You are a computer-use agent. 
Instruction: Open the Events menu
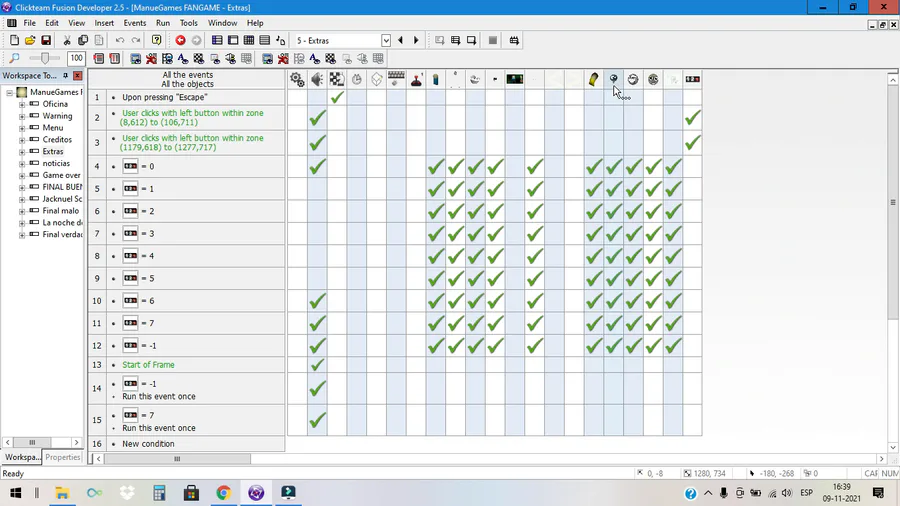point(135,23)
